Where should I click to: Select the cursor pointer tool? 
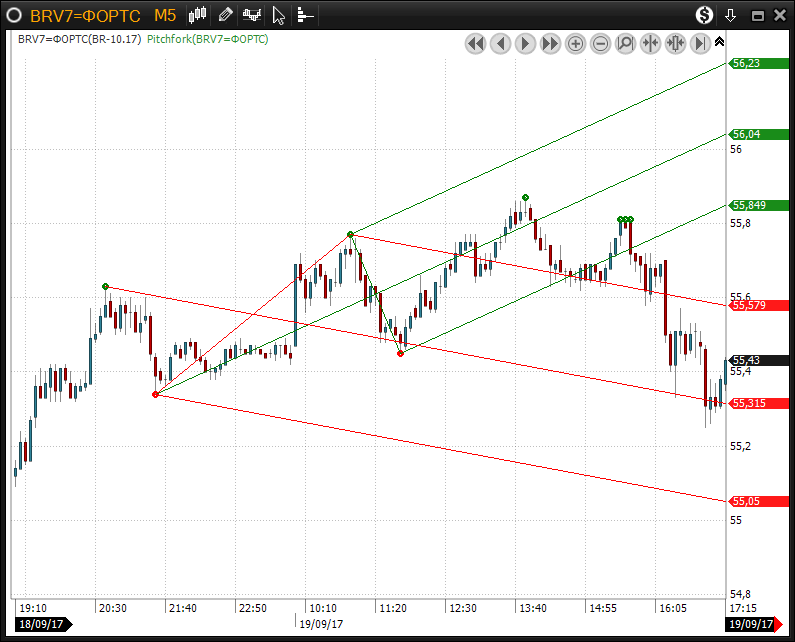279,15
